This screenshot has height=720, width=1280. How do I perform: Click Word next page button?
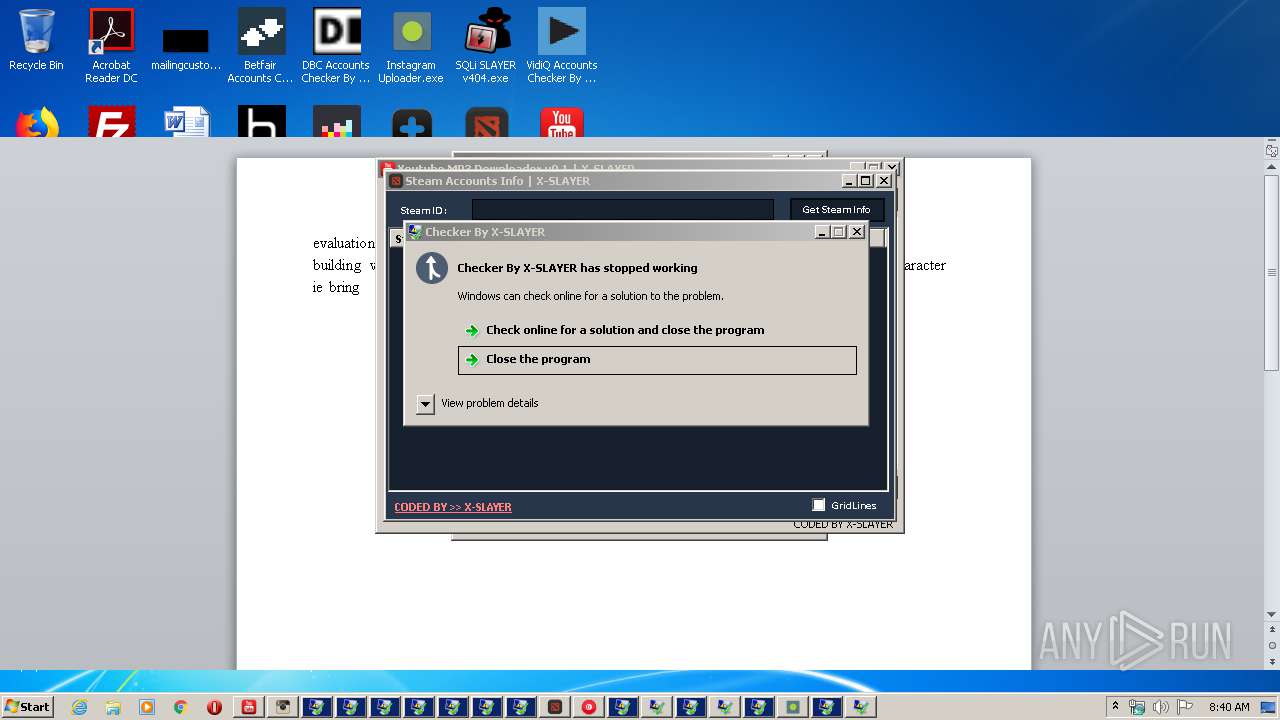pyautogui.click(x=1272, y=661)
